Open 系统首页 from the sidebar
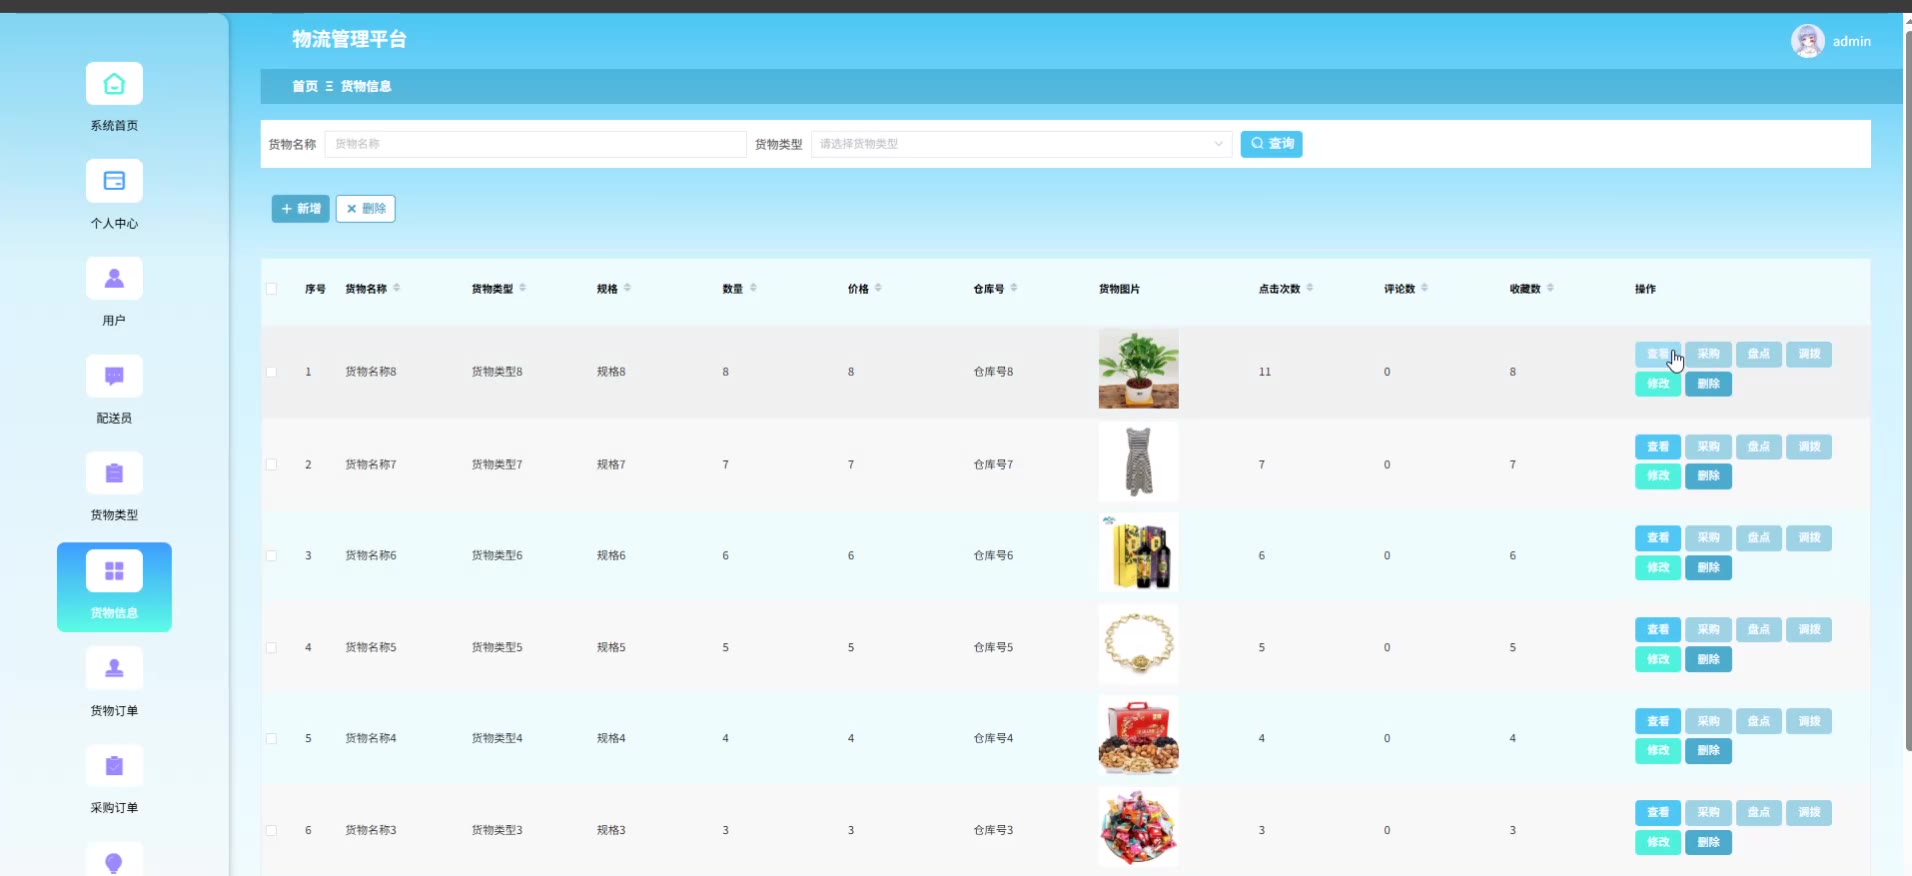 pos(114,97)
